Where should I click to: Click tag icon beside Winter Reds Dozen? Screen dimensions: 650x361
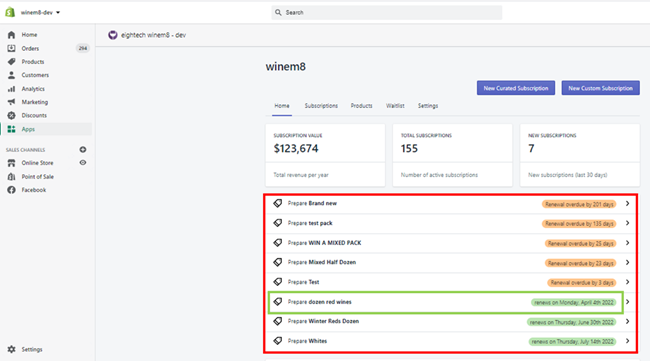click(x=278, y=321)
